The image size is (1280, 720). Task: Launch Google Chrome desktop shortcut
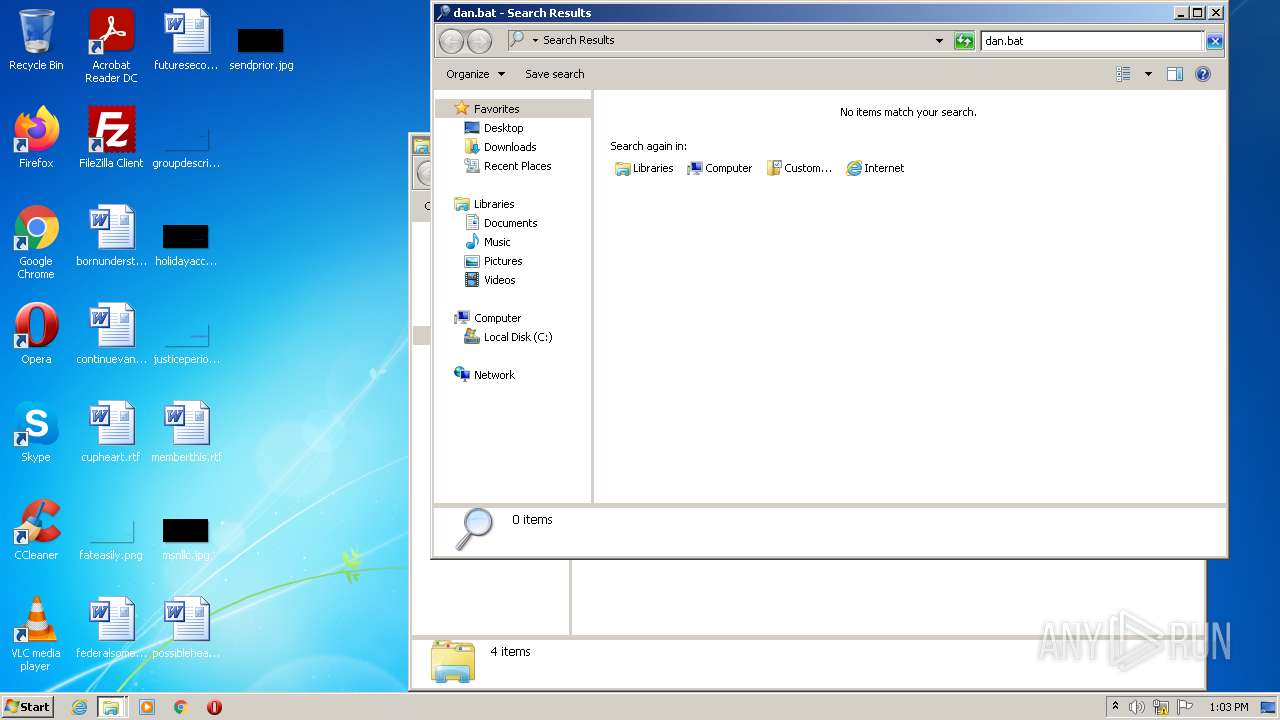(x=36, y=242)
